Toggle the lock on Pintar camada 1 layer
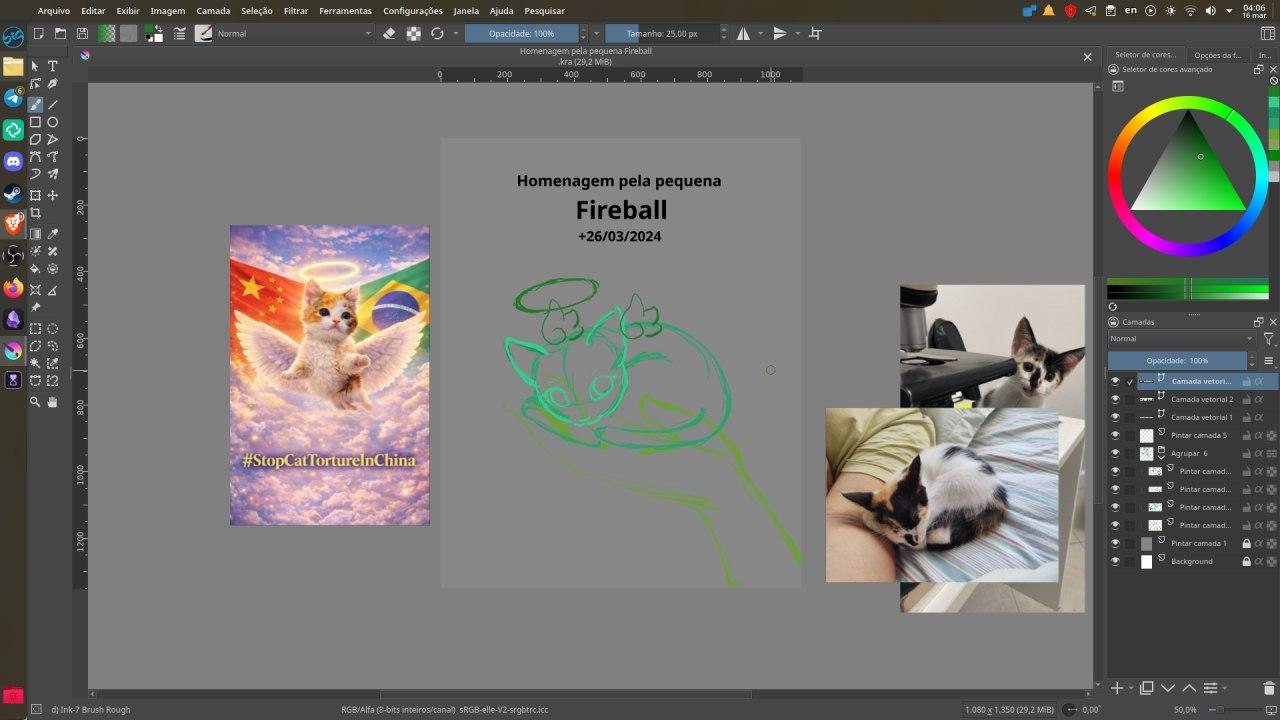 coord(1246,544)
